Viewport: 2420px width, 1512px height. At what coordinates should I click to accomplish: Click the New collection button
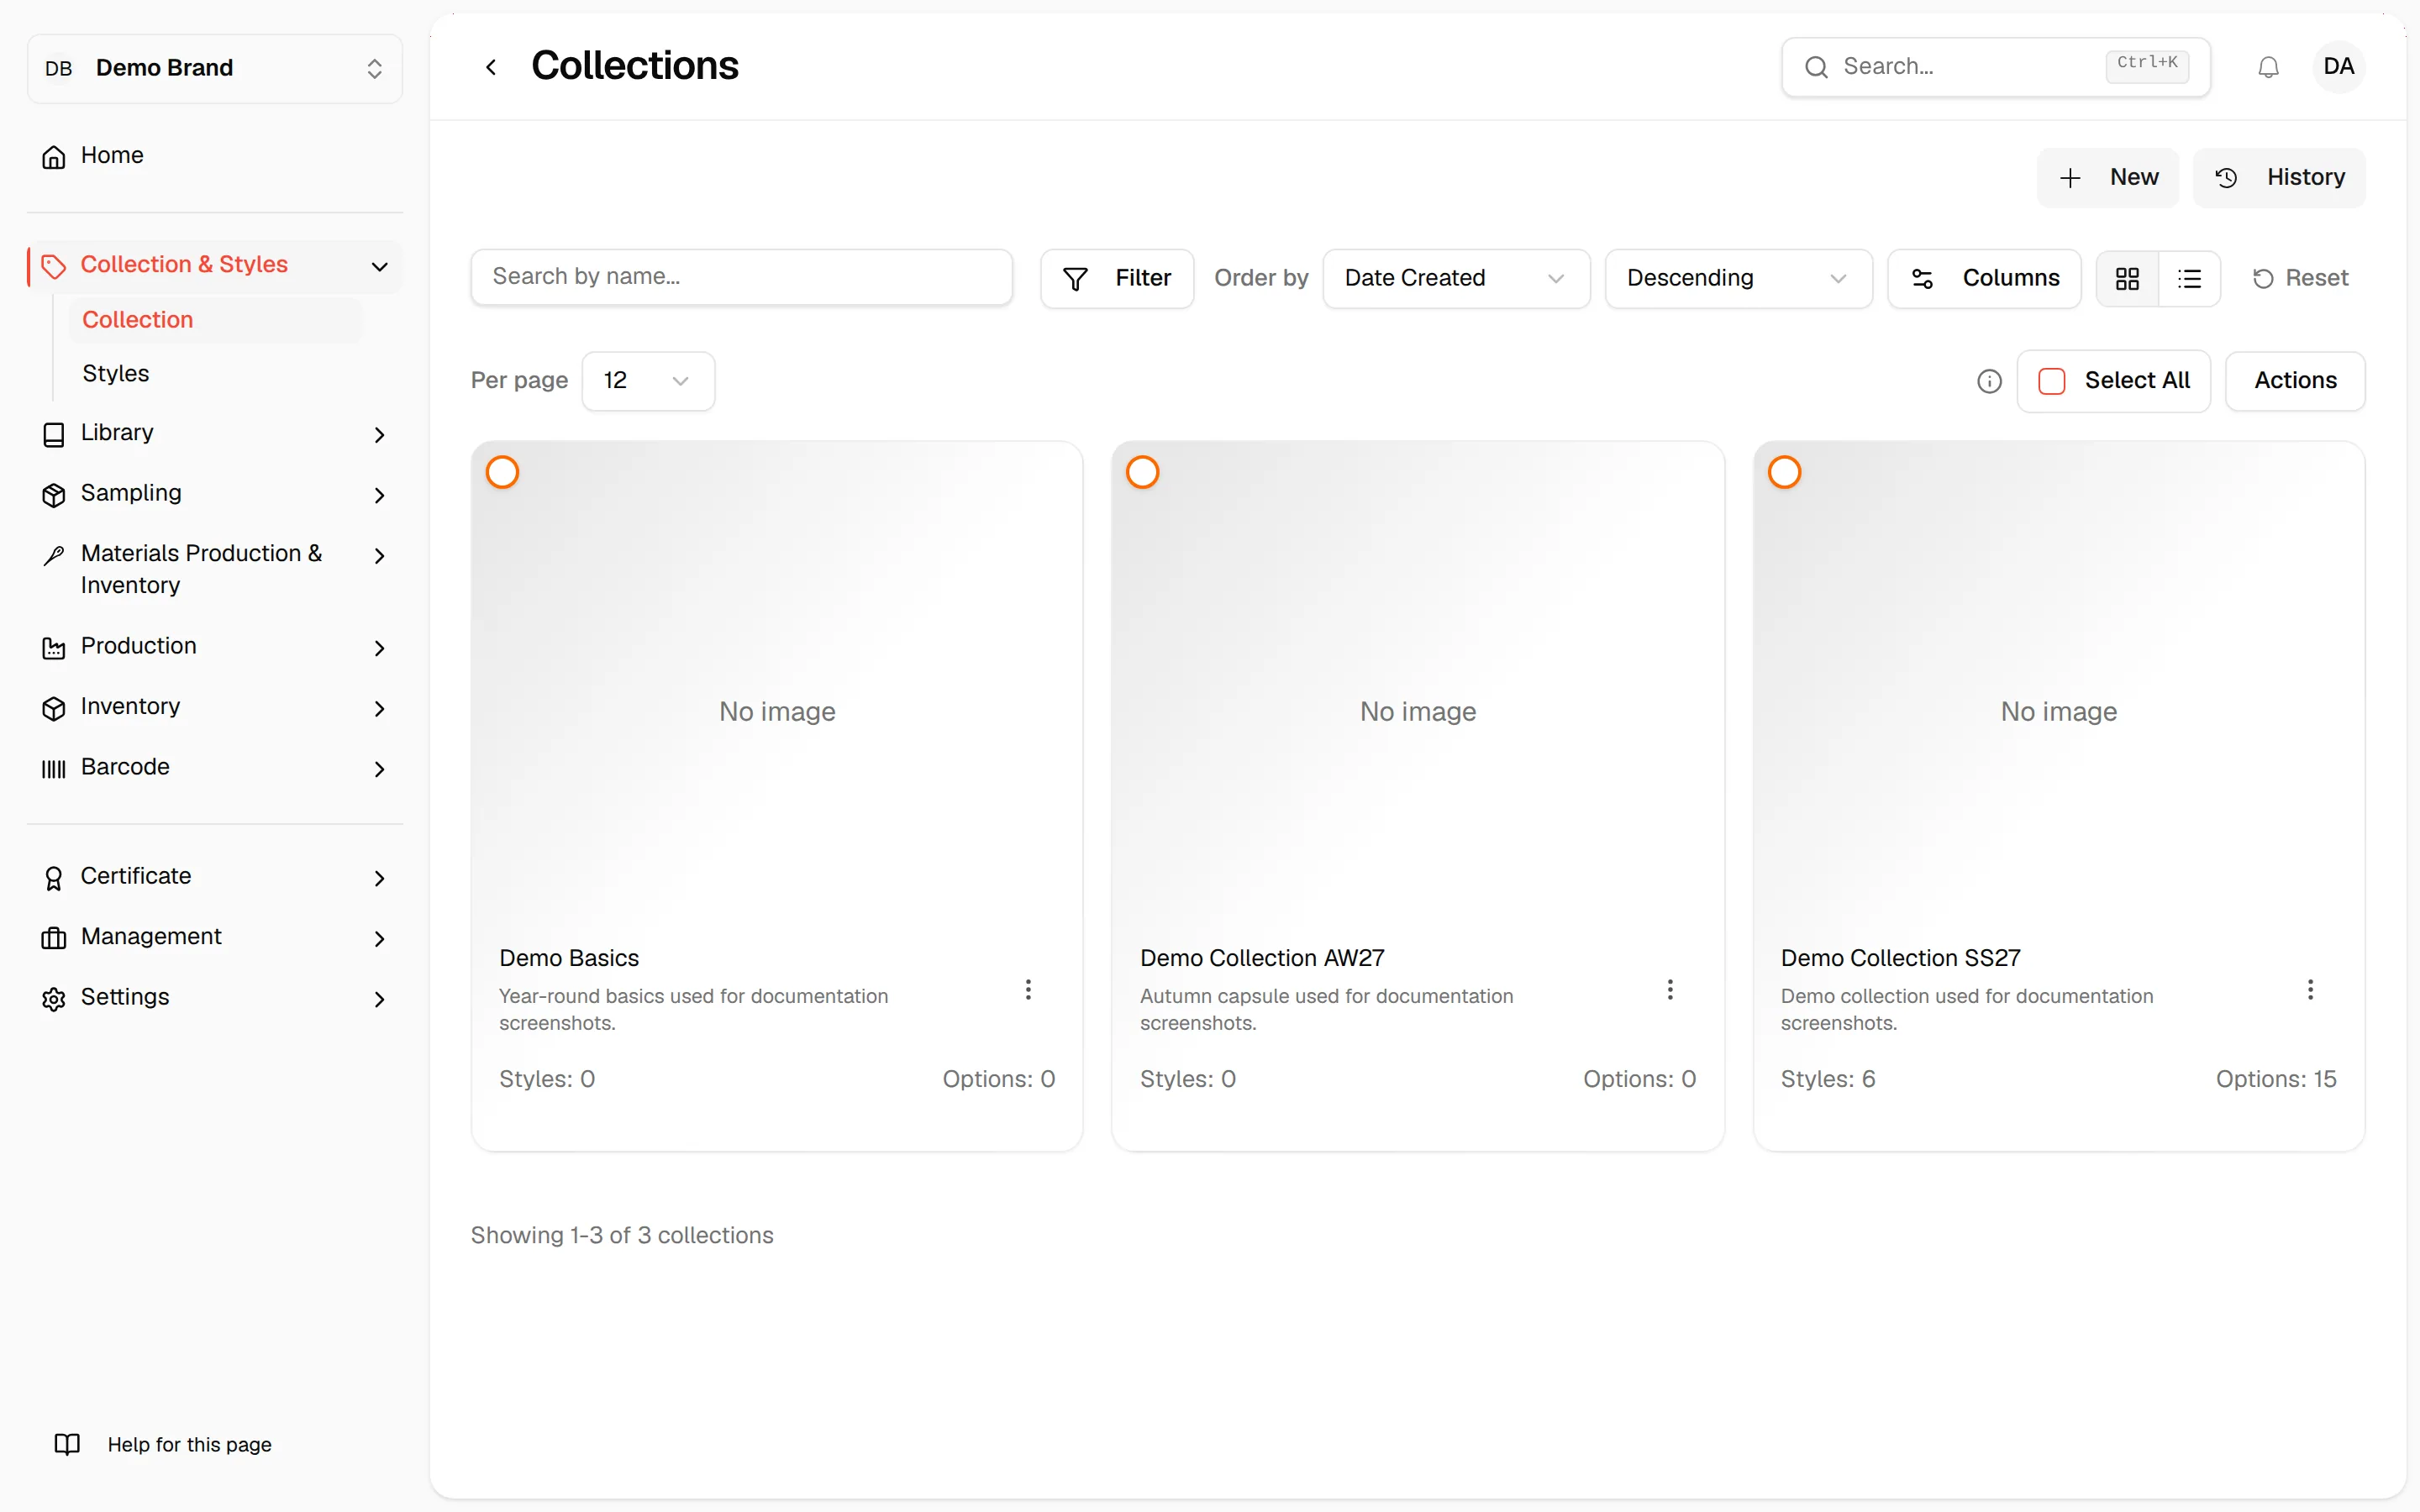pyautogui.click(x=2108, y=178)
